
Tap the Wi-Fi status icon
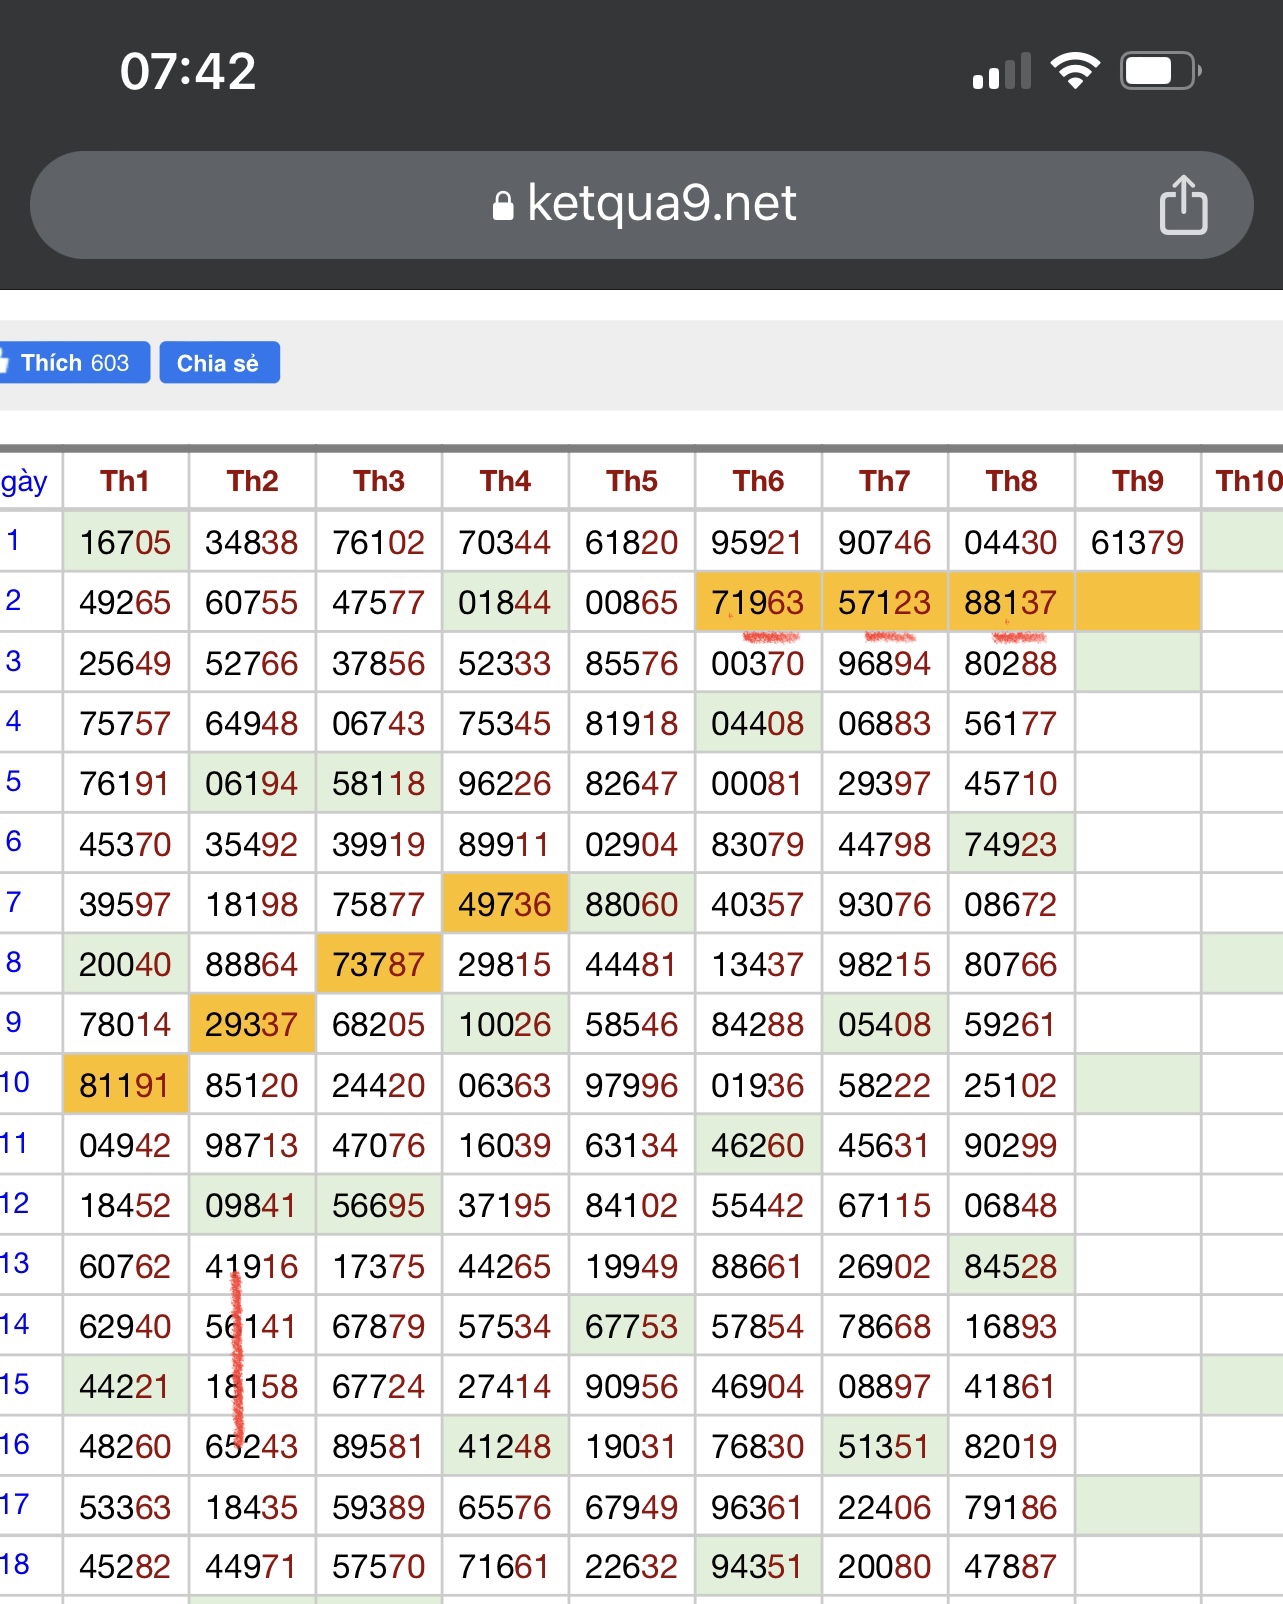click(x=1075, y=71)
